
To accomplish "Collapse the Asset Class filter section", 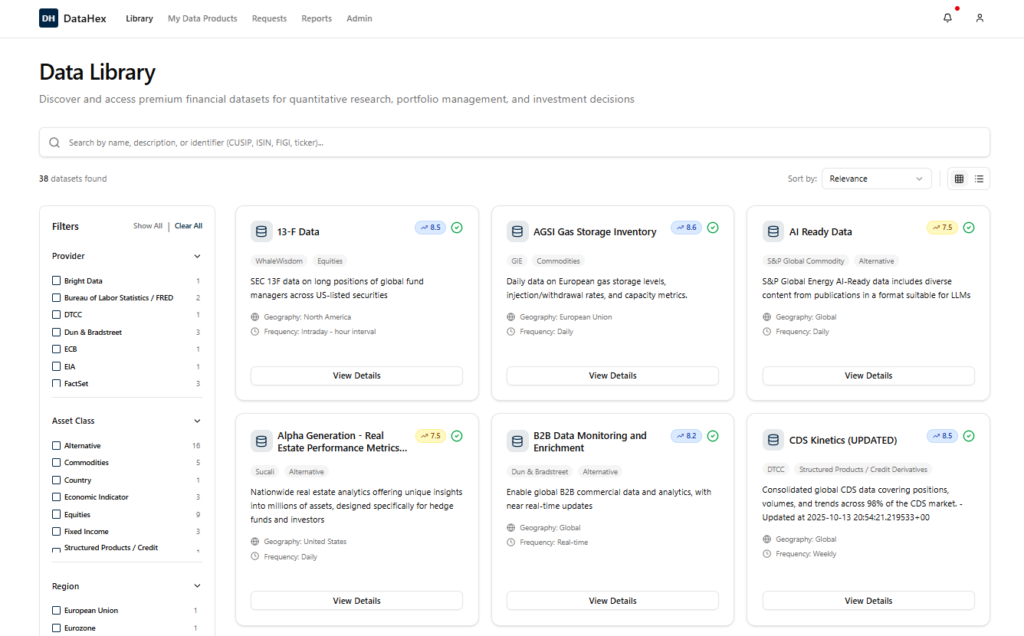I will 197,421.
